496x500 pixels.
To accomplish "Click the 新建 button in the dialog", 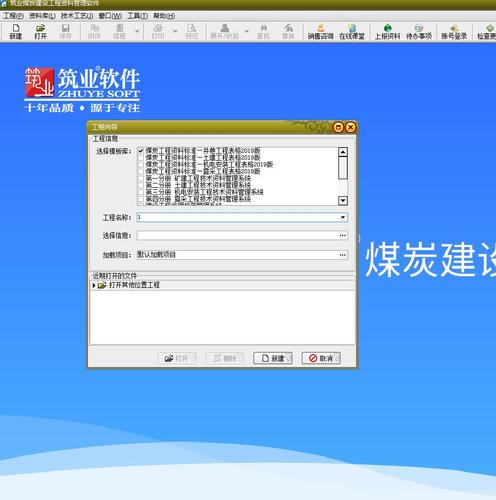I will coord(273,358).
